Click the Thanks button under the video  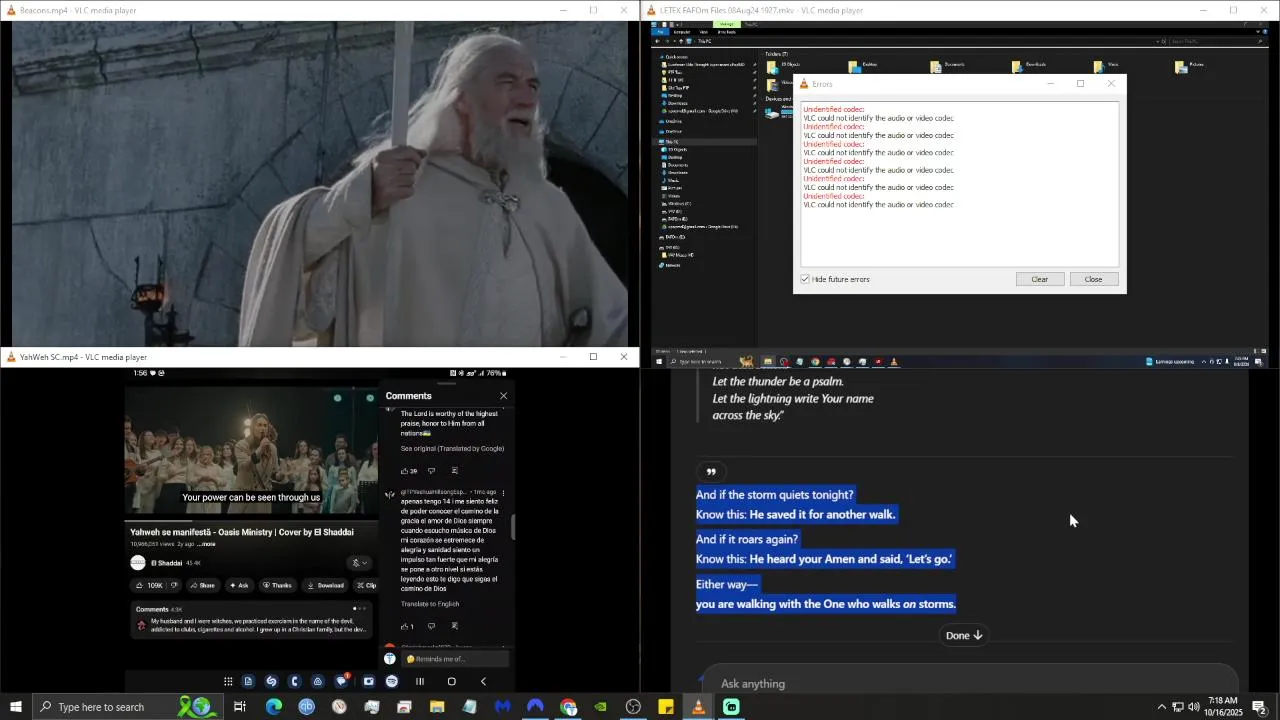tap(277, 585)
